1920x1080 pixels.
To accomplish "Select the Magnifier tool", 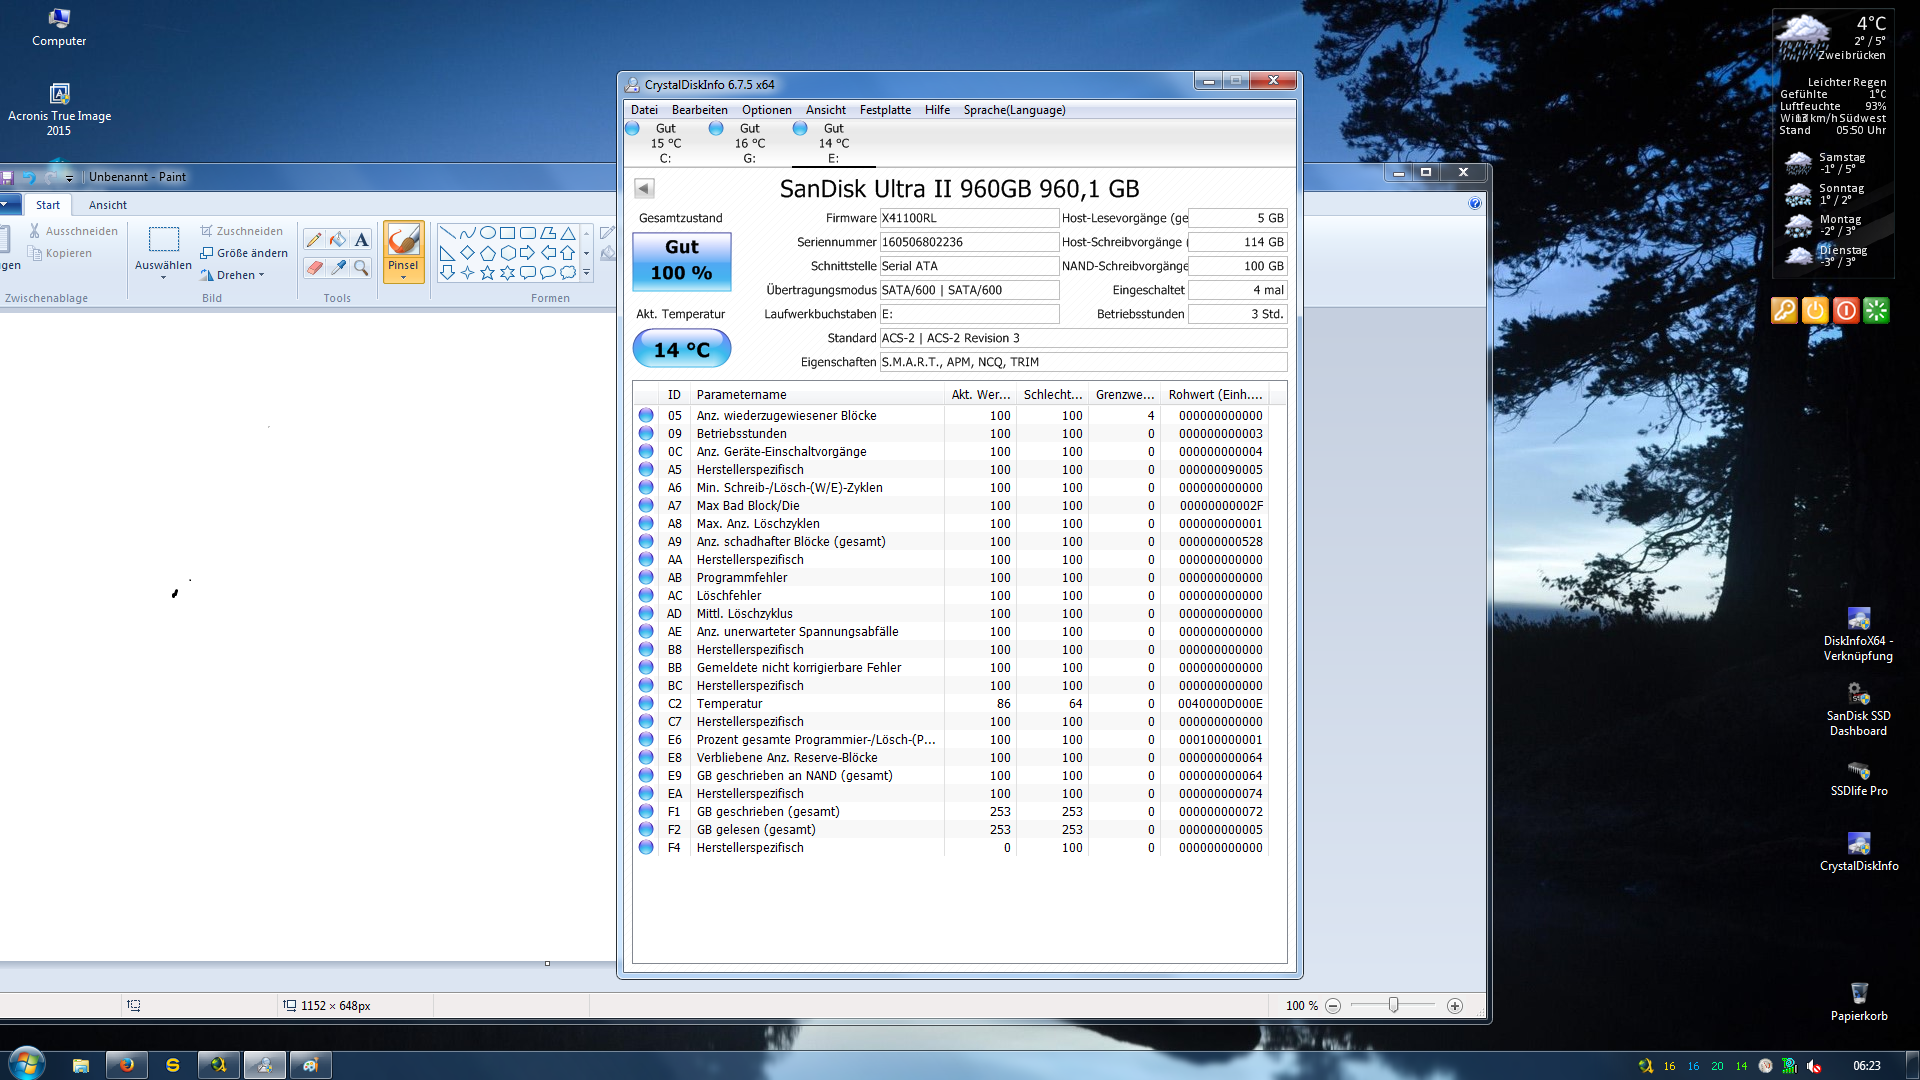I will point(362,268).
